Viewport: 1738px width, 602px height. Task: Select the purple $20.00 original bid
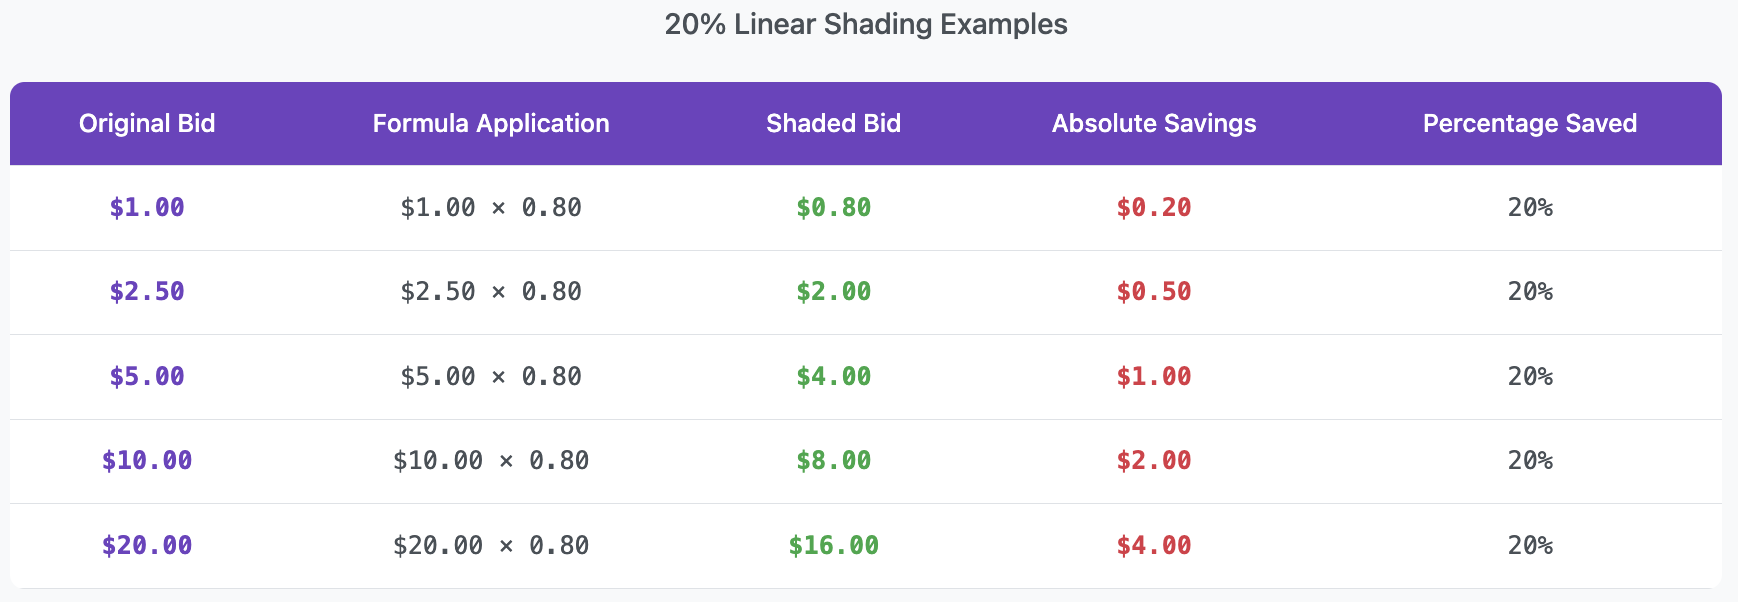click(147, 545)
